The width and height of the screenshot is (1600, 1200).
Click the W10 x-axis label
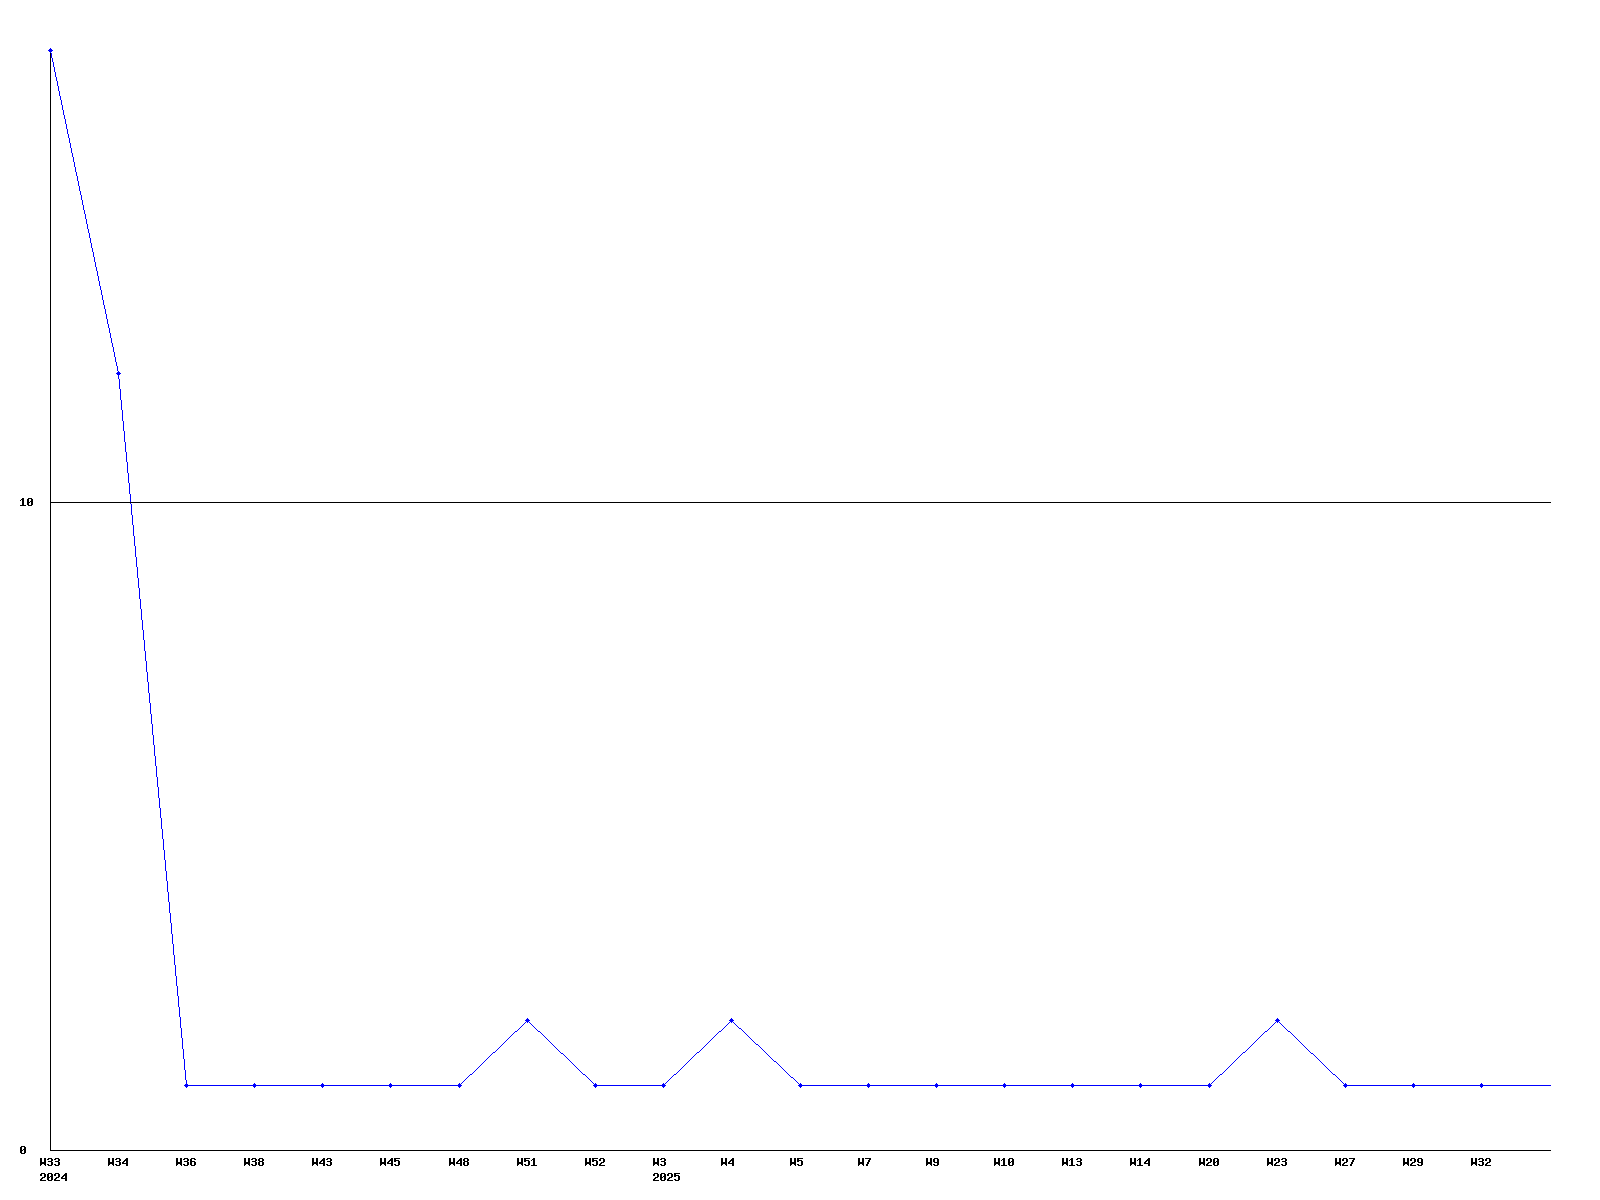click(1004, 1162)
